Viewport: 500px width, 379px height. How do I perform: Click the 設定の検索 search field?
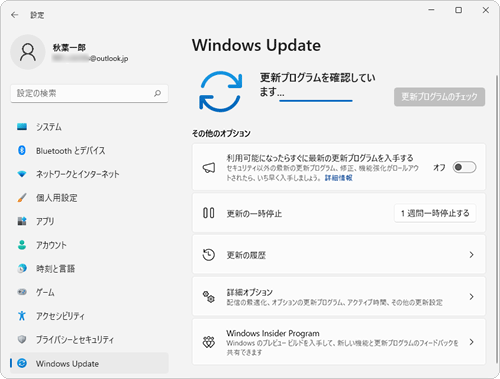[x=89, y=93]
